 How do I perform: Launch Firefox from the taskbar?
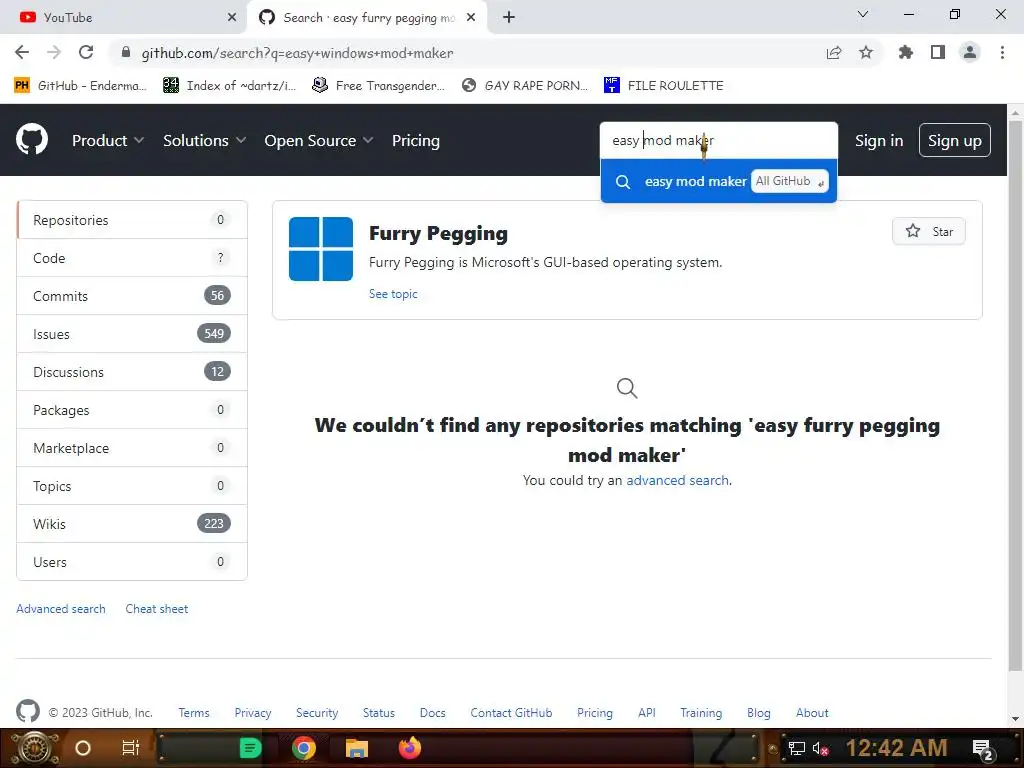click(410, 748)
